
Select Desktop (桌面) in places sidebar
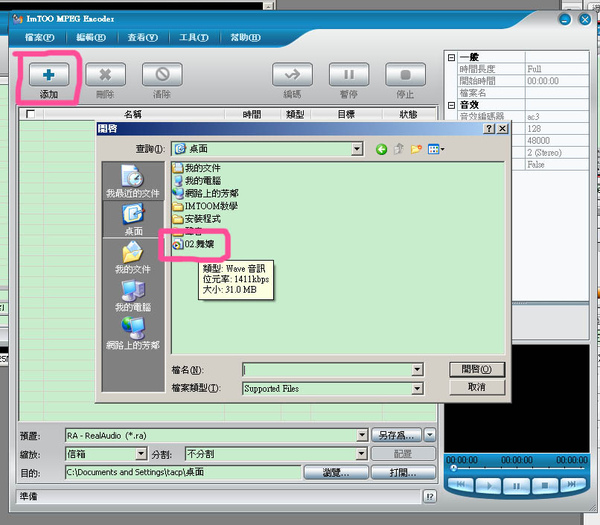coord(133,219)
